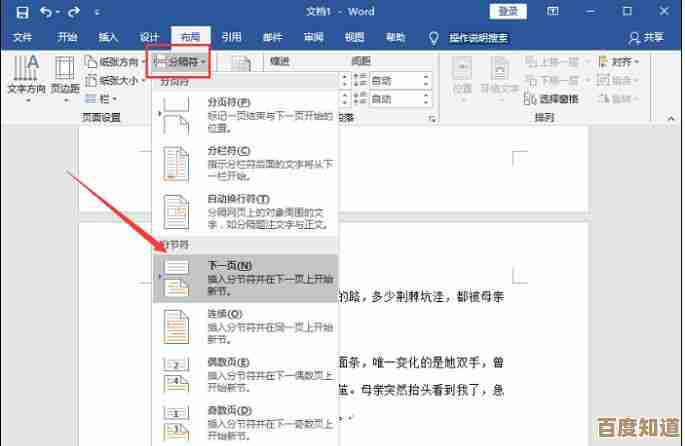Open the 帮助 Help tab
The image size is (685, 446).
coord(395,38)
